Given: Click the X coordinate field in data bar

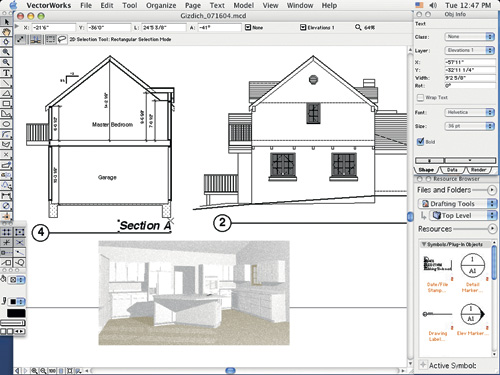Looking at the screenshot, I should pyautogui.click(x=53, y=28).
